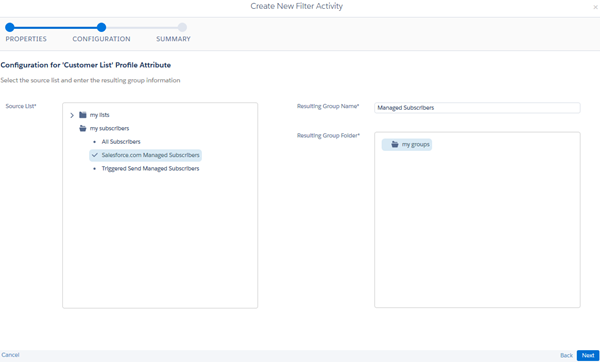Cancel the filter activity creation
Image resolution: width=600 pixels, height=362 pixels.
click(10, 355)
